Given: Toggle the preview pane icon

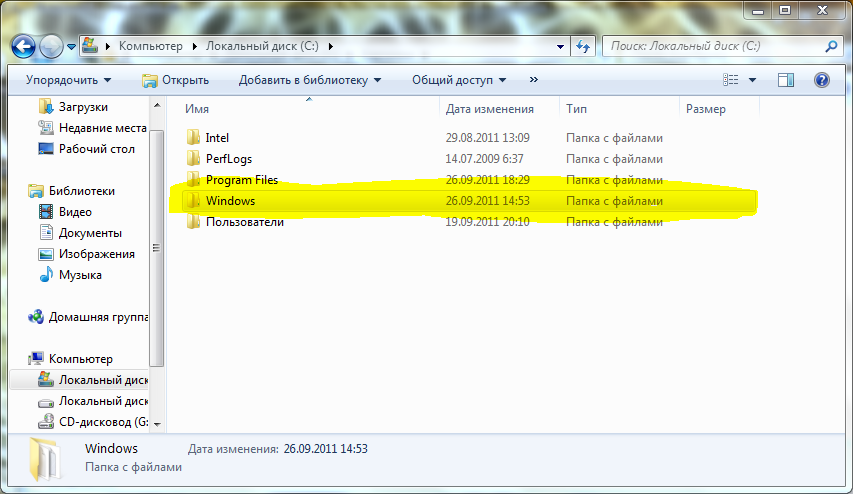Looking at the screenshot, I should (786, 80).
